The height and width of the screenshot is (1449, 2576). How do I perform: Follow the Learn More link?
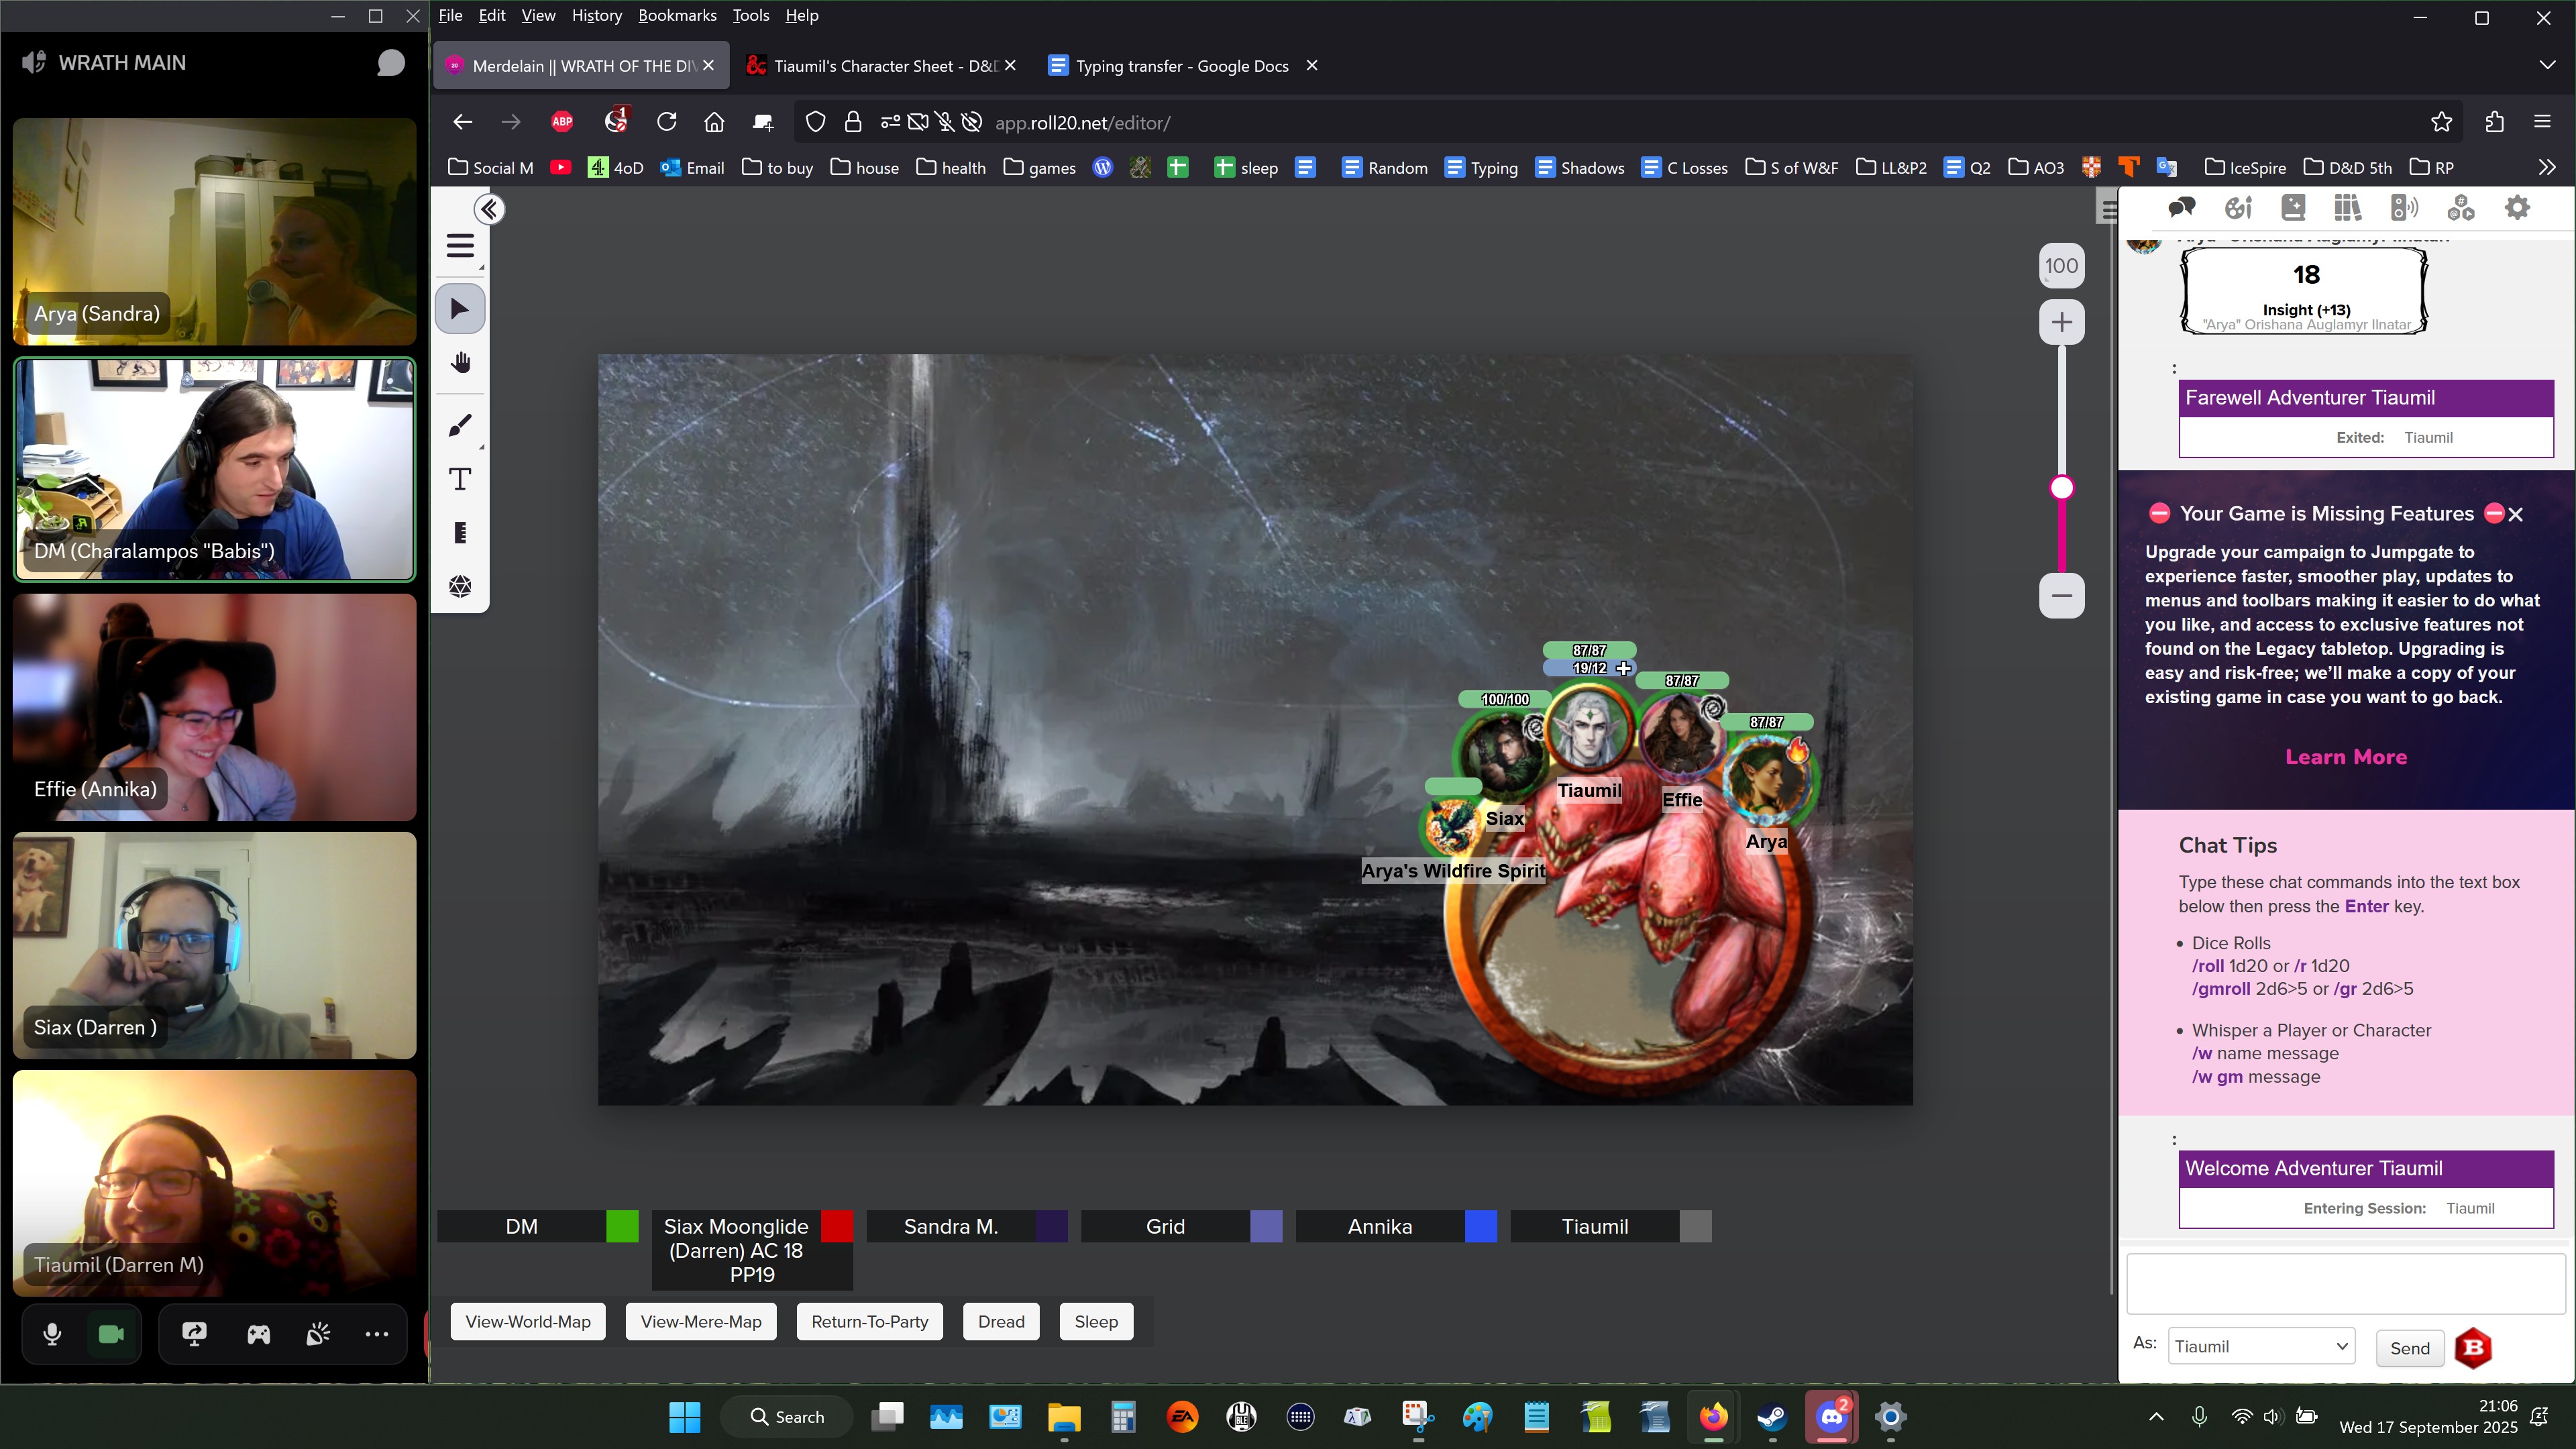pyautogui.click(x=2346, y=757)
